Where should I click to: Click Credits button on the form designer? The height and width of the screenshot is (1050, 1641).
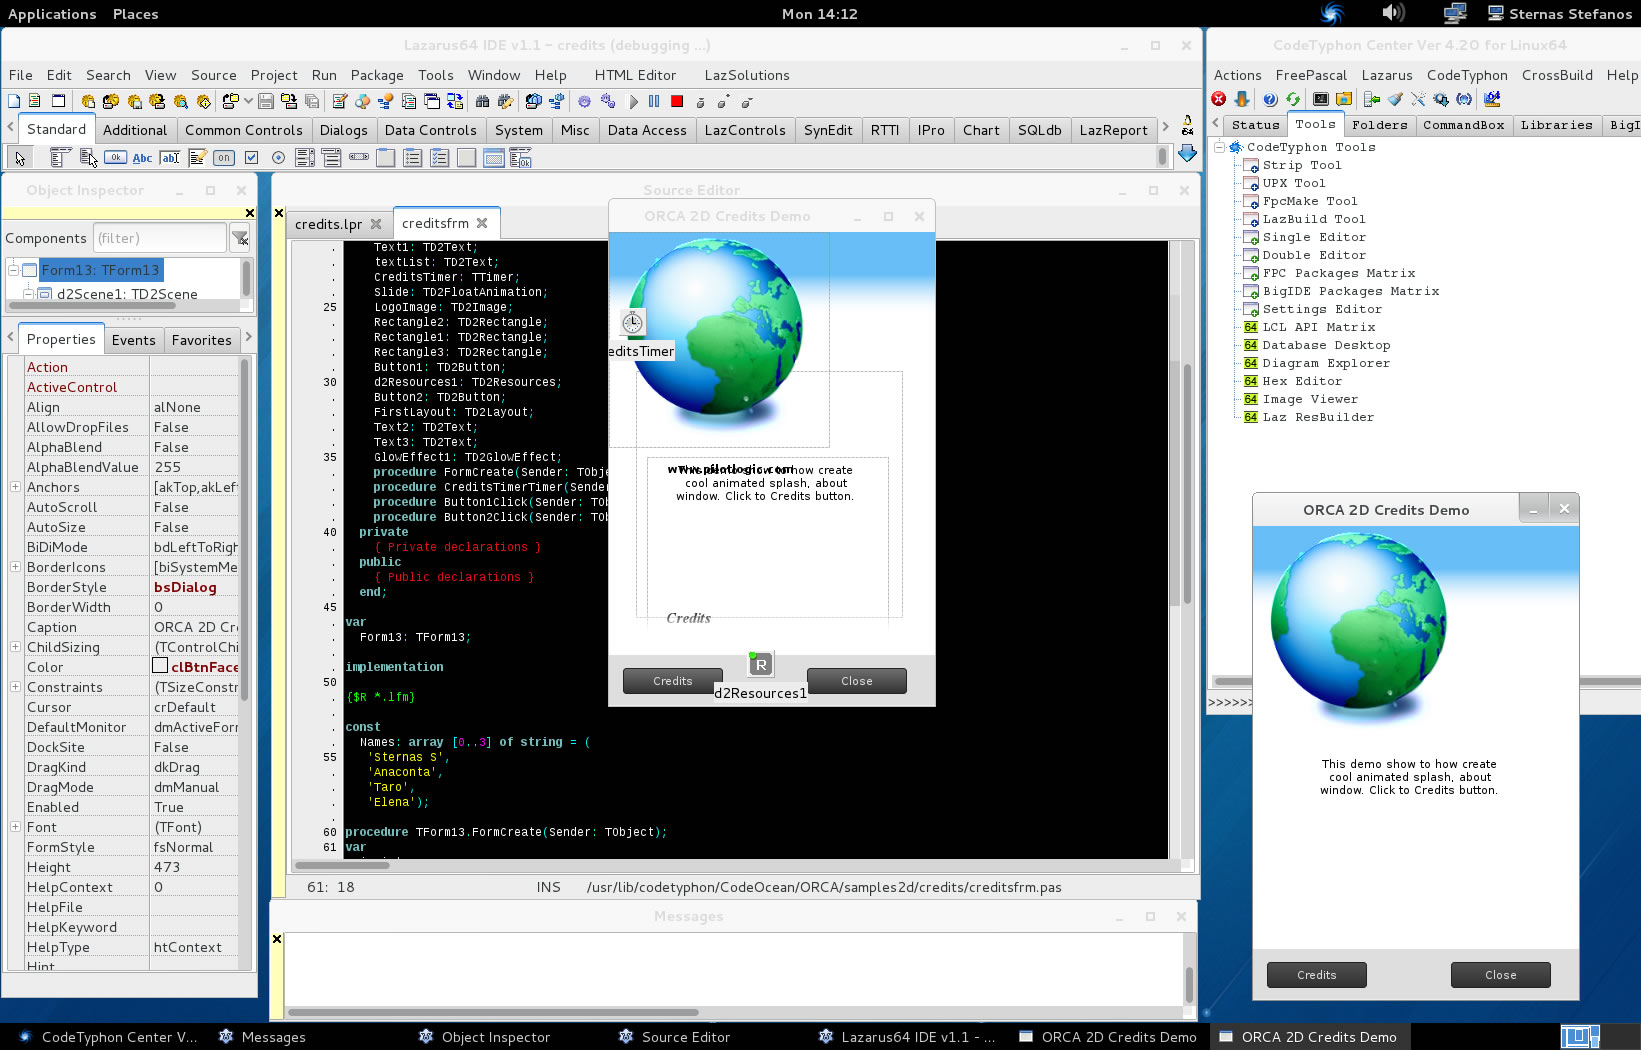pos(672,681)
